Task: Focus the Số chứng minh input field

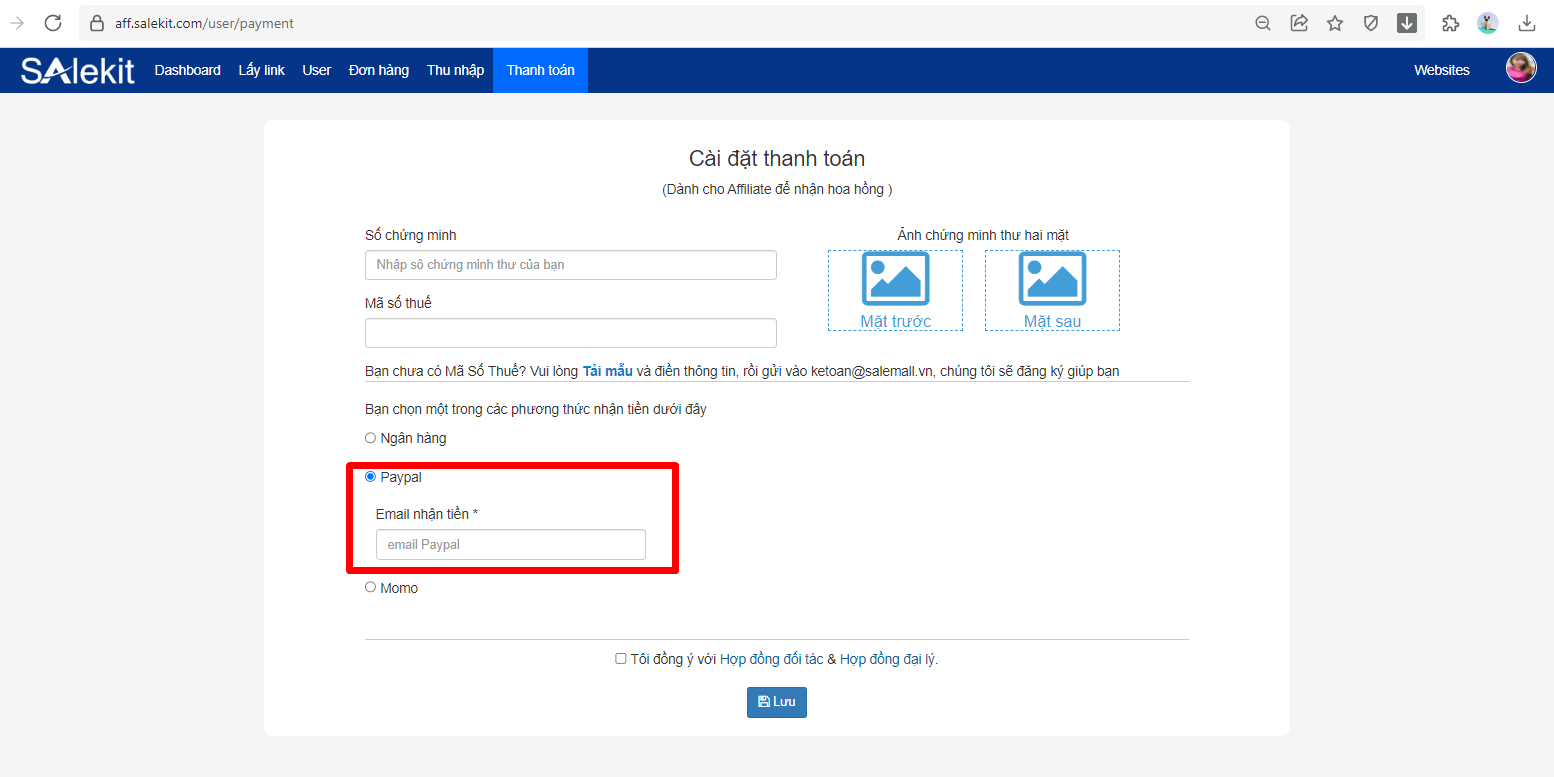Action: (x=571, y=265)
